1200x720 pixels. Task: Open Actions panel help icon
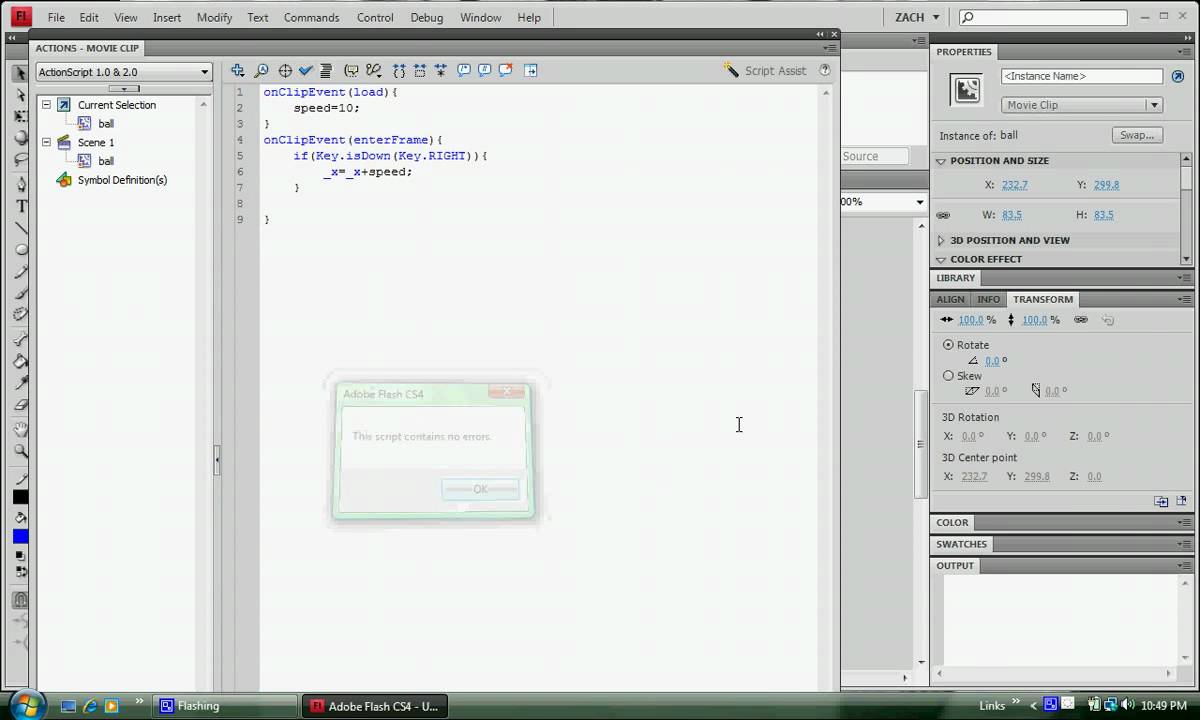coord(825,71)
